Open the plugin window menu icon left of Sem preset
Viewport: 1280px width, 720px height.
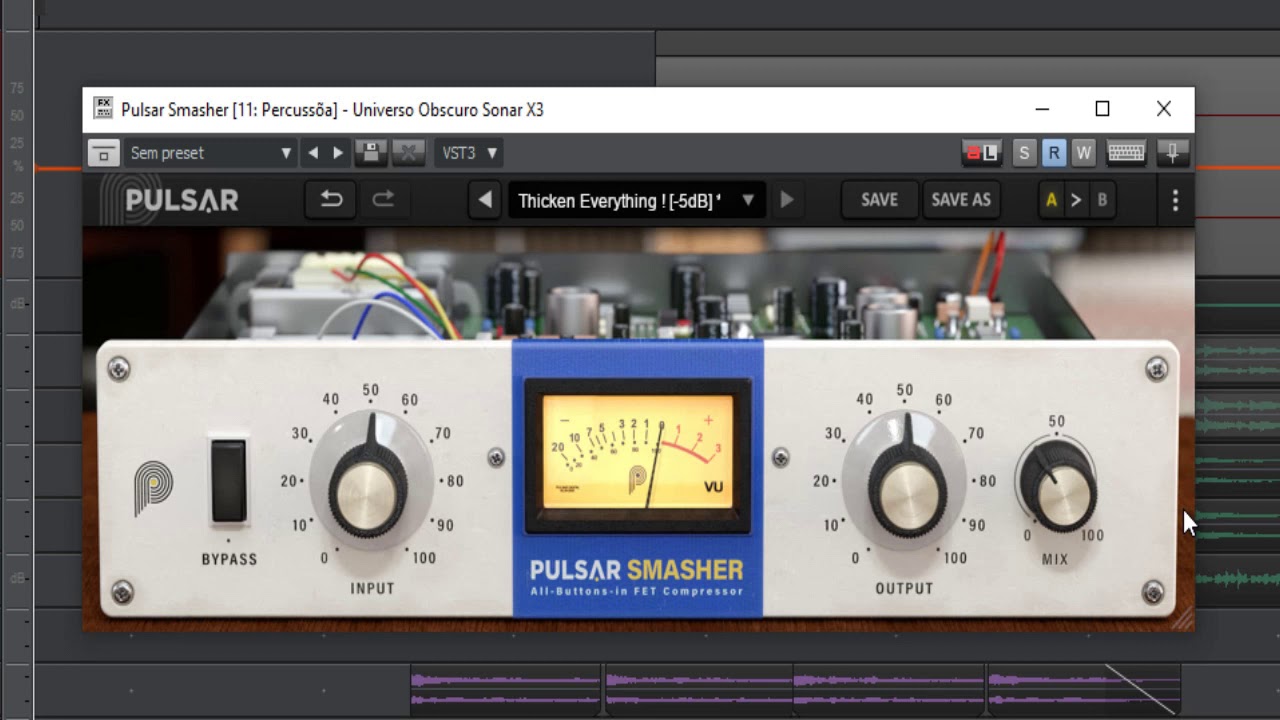tap(103, 153)
